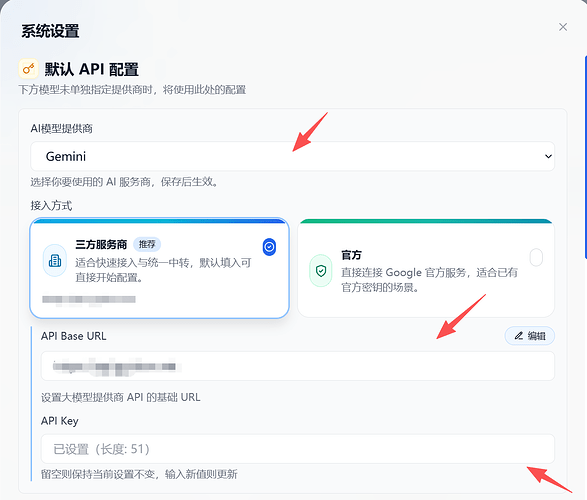Click the 官方 card title

[351, 255]
